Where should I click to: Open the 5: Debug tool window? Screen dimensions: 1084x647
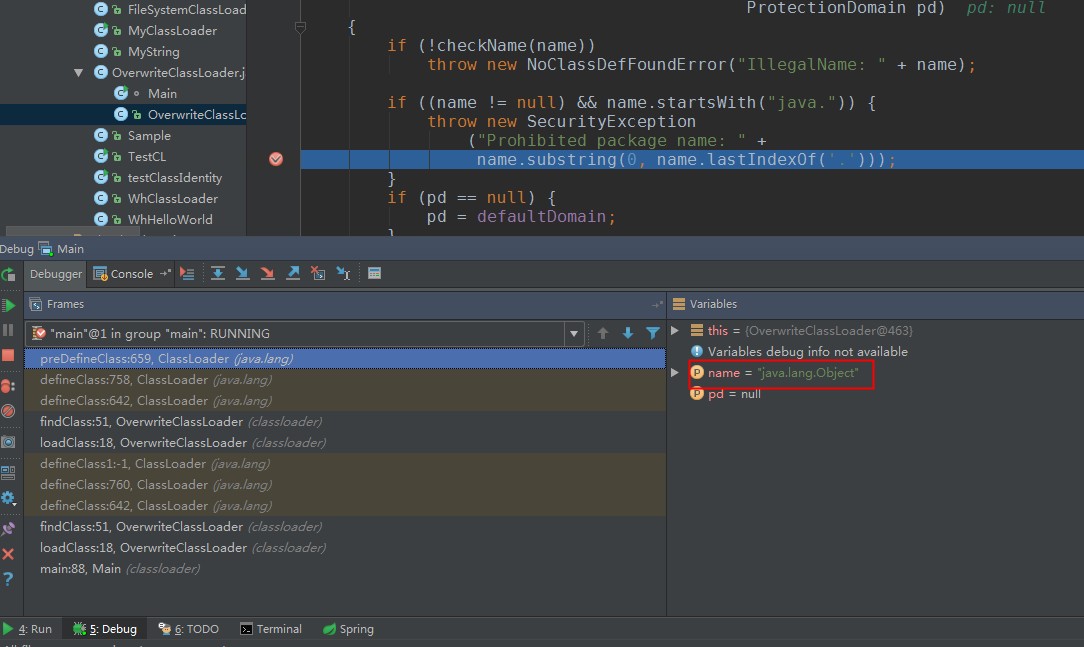(x=105, y=629)
